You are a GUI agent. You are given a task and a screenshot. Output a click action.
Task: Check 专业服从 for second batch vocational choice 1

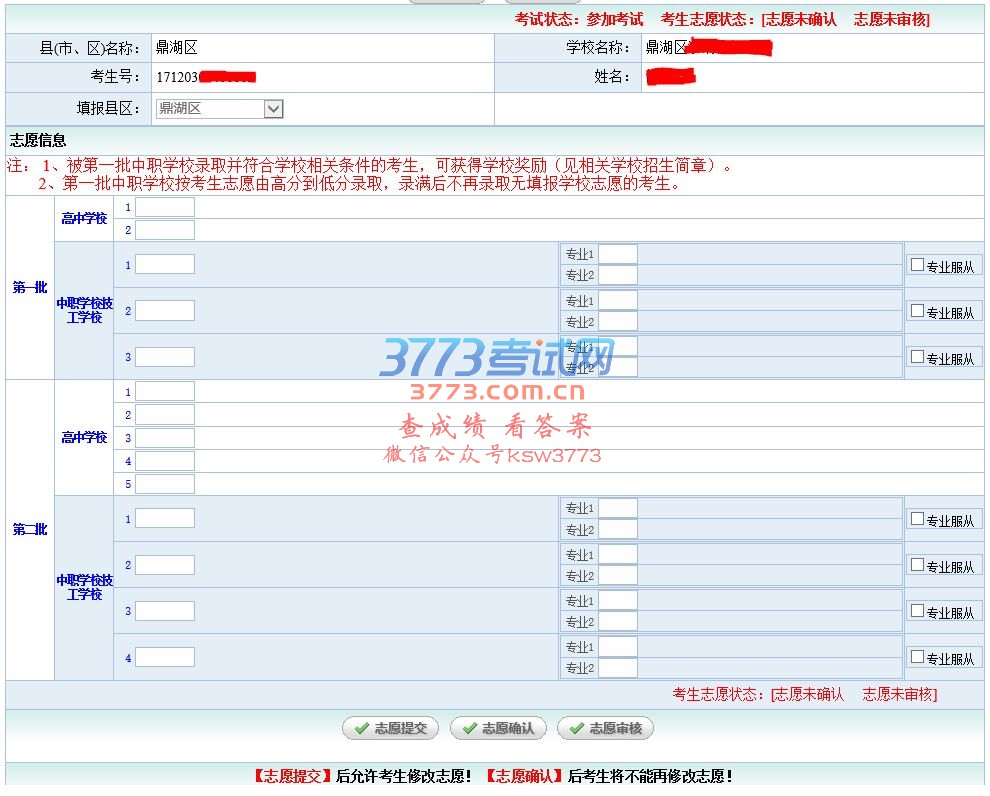click(x=917, y=519)
